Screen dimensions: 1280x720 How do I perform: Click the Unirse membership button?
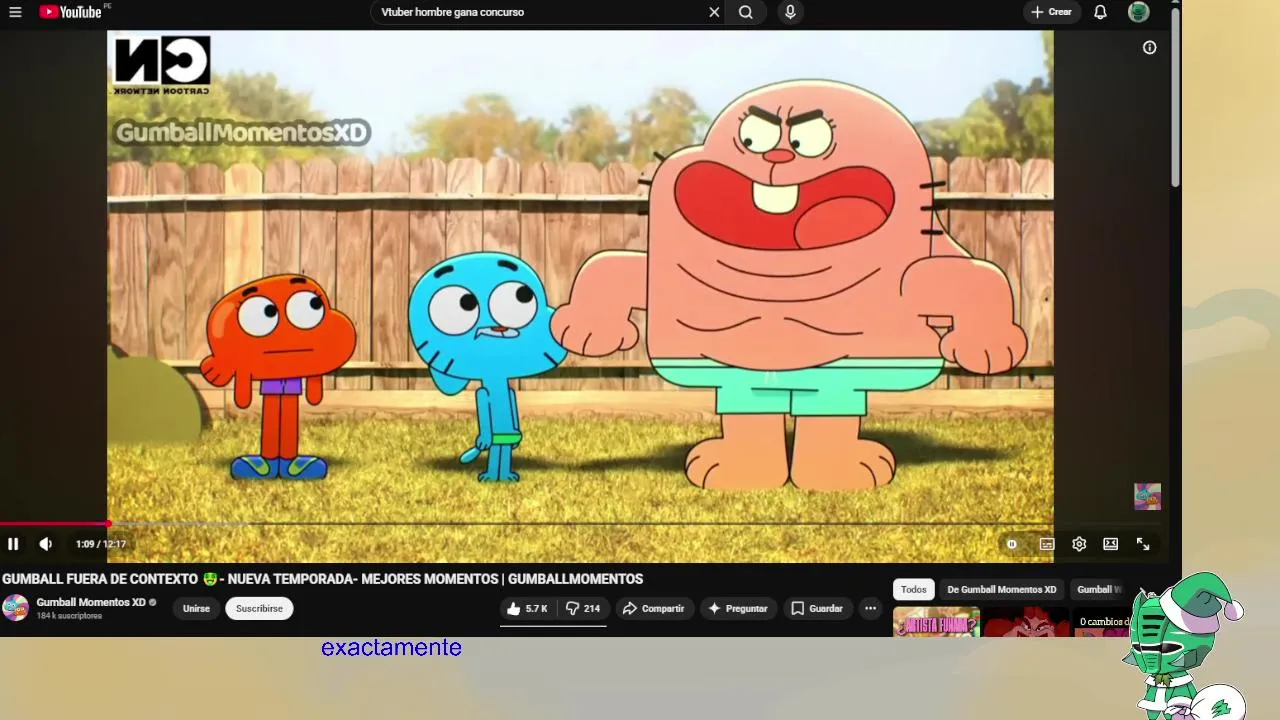(196, 608)
